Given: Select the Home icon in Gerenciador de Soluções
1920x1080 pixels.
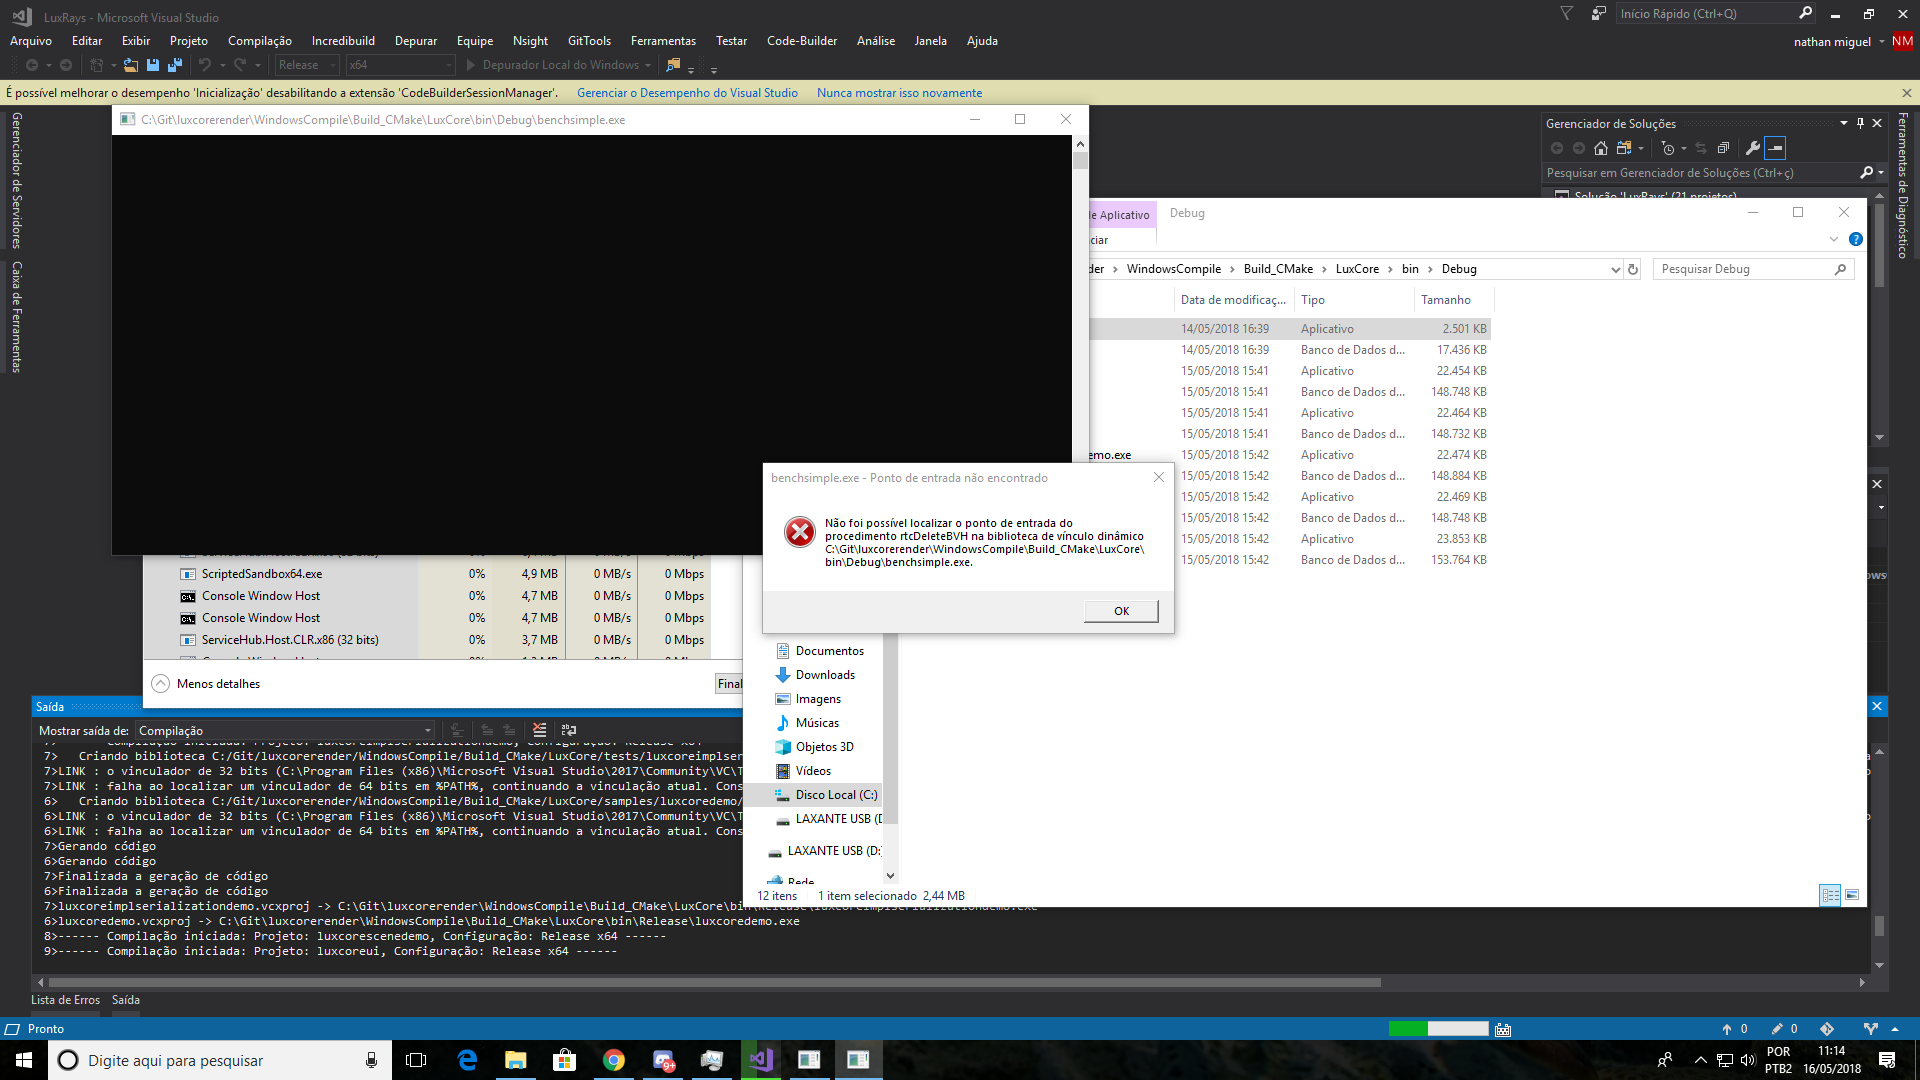Looking at the screenshot, I should (1600, 148).
